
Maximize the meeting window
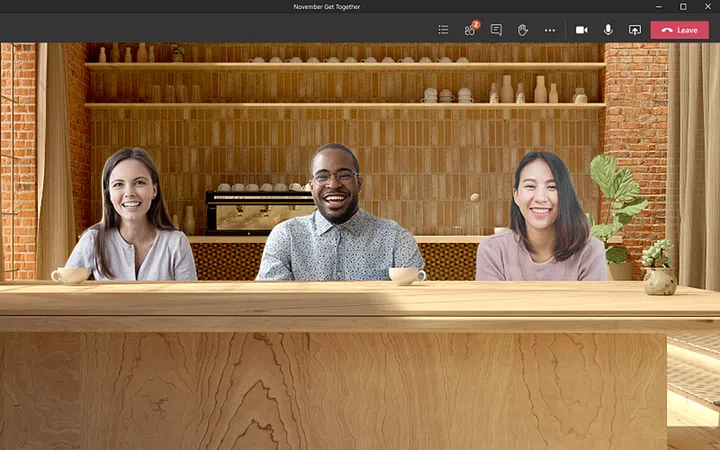point(683,7)
